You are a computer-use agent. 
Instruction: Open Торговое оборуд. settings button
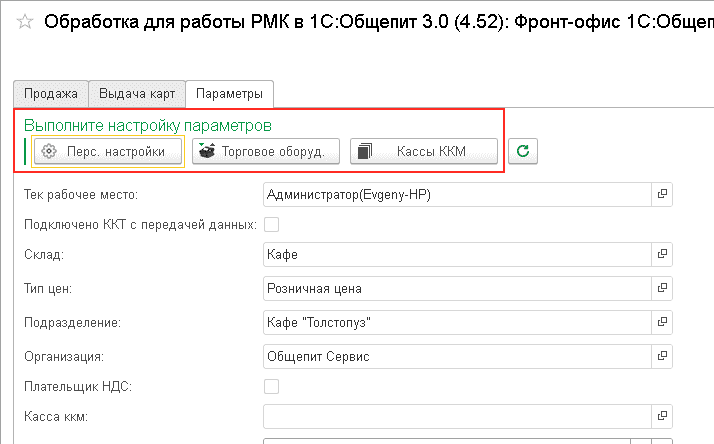tap(266, 151)
